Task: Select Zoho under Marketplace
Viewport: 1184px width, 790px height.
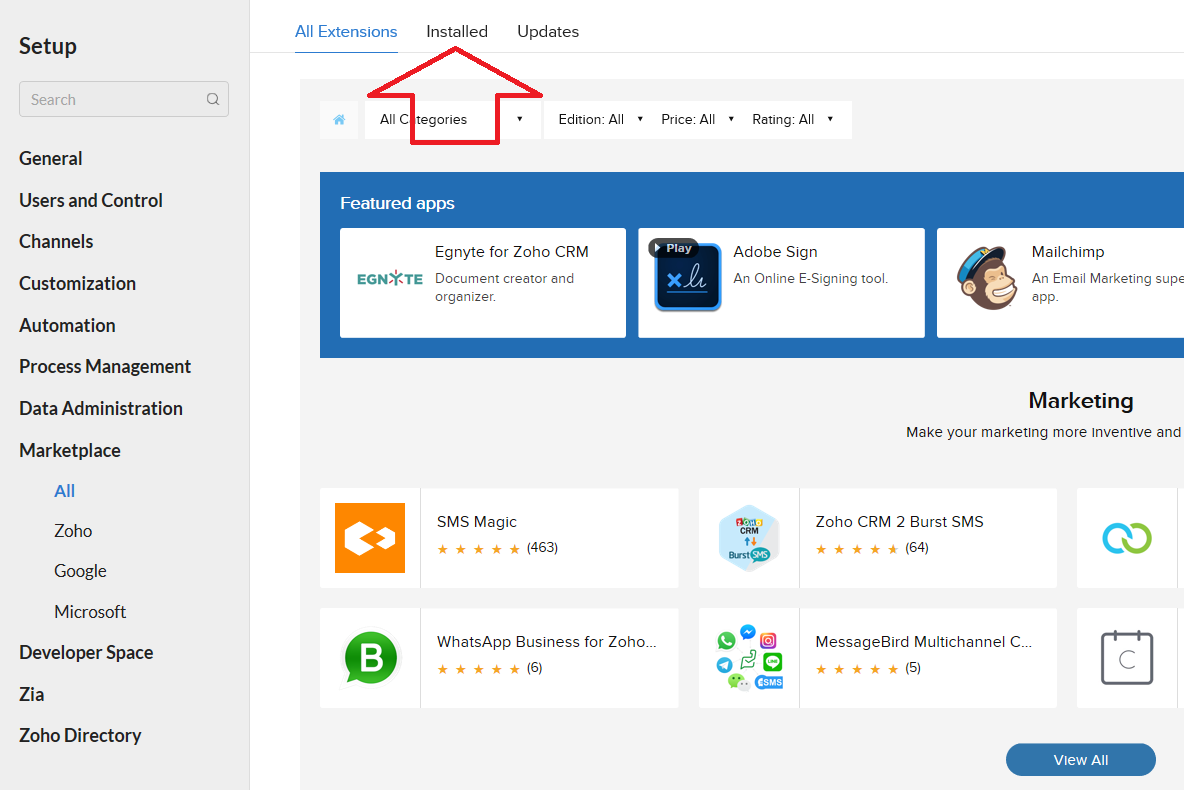Action: tap(72, 531)
